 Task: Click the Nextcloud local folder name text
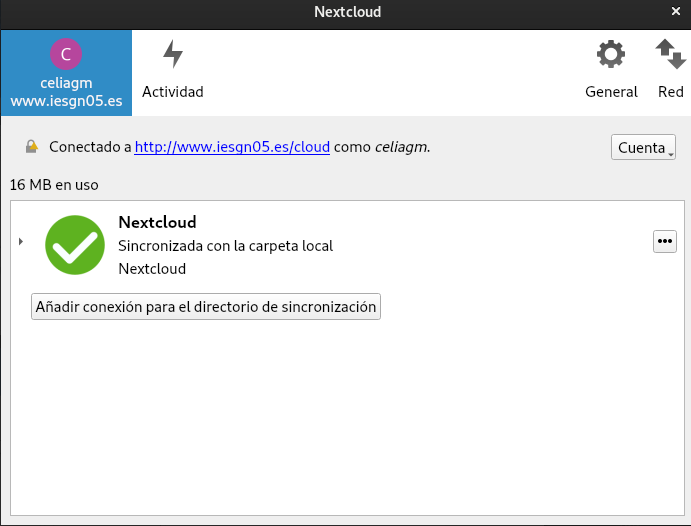[152, 269]
